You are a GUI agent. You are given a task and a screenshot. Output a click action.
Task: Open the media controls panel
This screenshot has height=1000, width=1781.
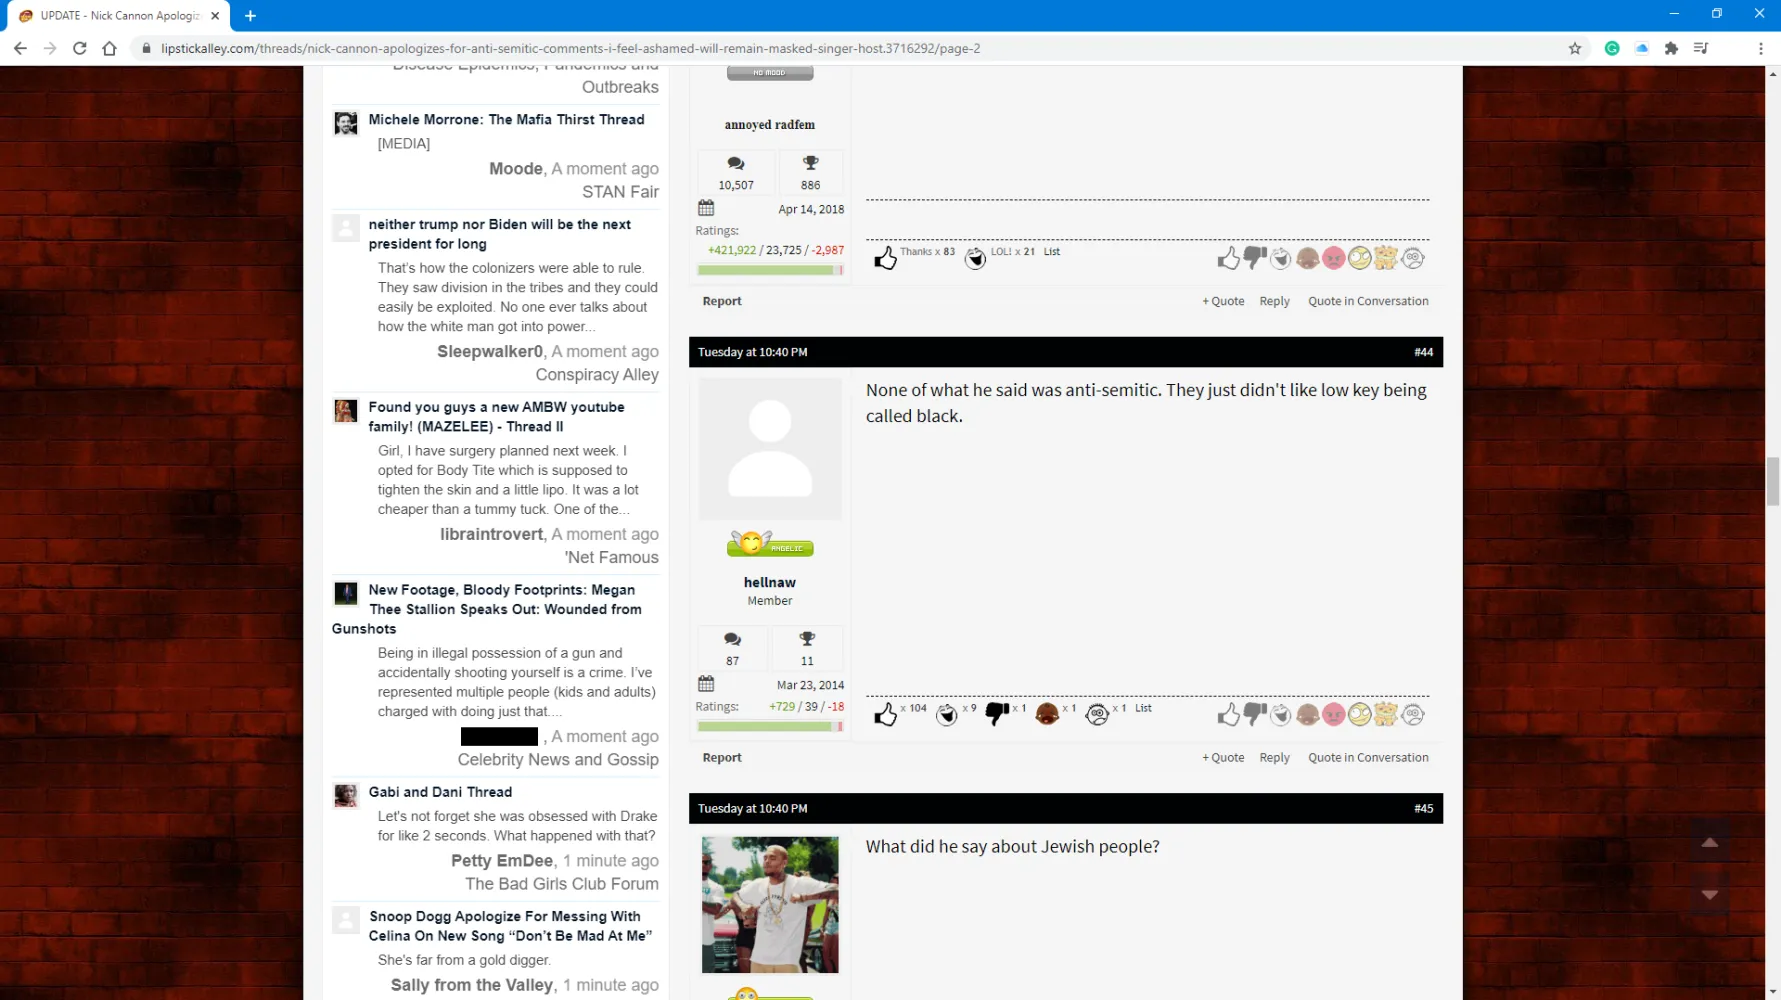(1700, 48)
